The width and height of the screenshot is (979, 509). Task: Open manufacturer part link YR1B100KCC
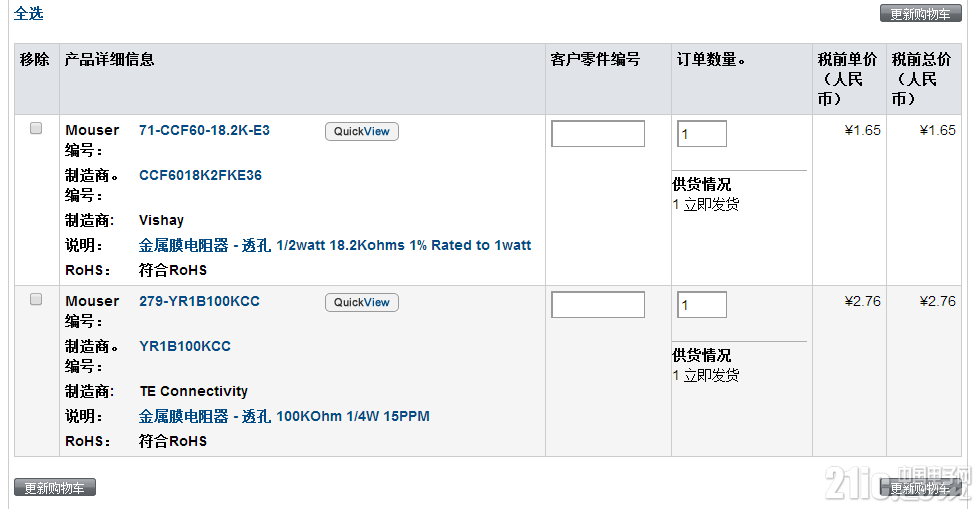[x=185, y=346]
